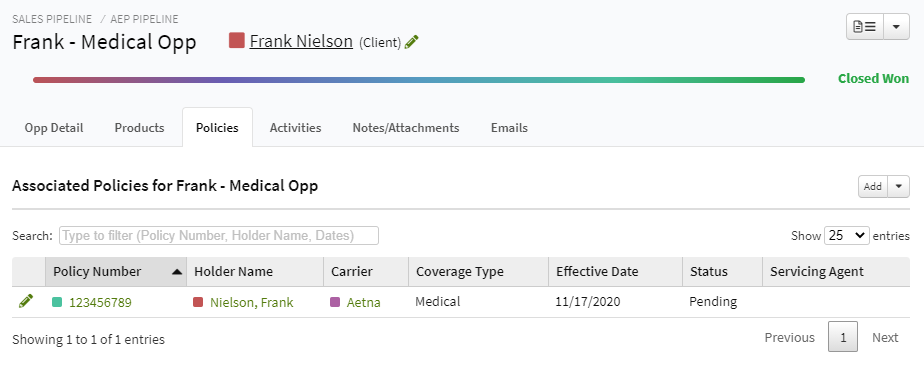This screenshot has height=377, width=924.
Task: Click the red square beside Nielson, Frank
Action: click(198, 302)
